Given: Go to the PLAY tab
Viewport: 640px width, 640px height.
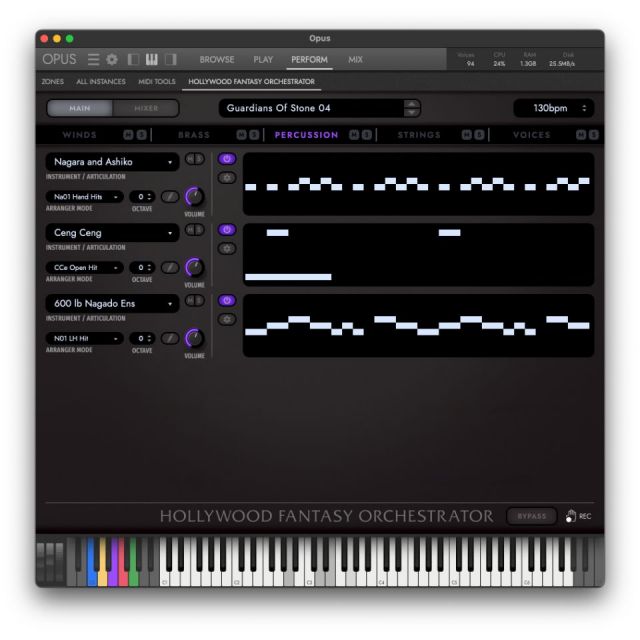Looking at the screenshot, I should [263, 60].
